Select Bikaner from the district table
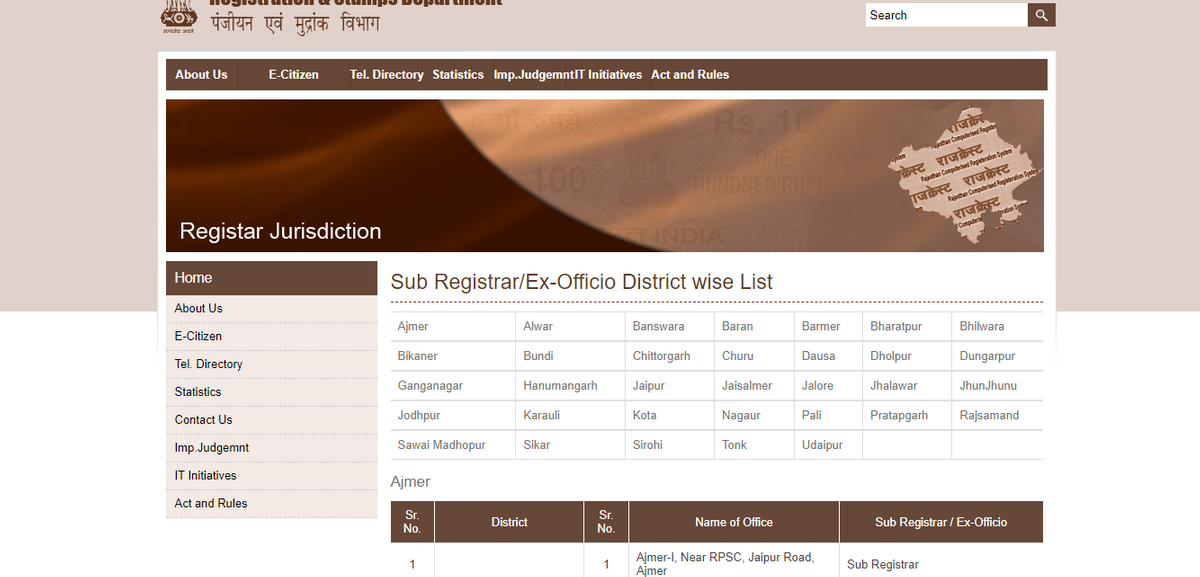The height and width of the screenshot is (577, 1200). [418, 356]
